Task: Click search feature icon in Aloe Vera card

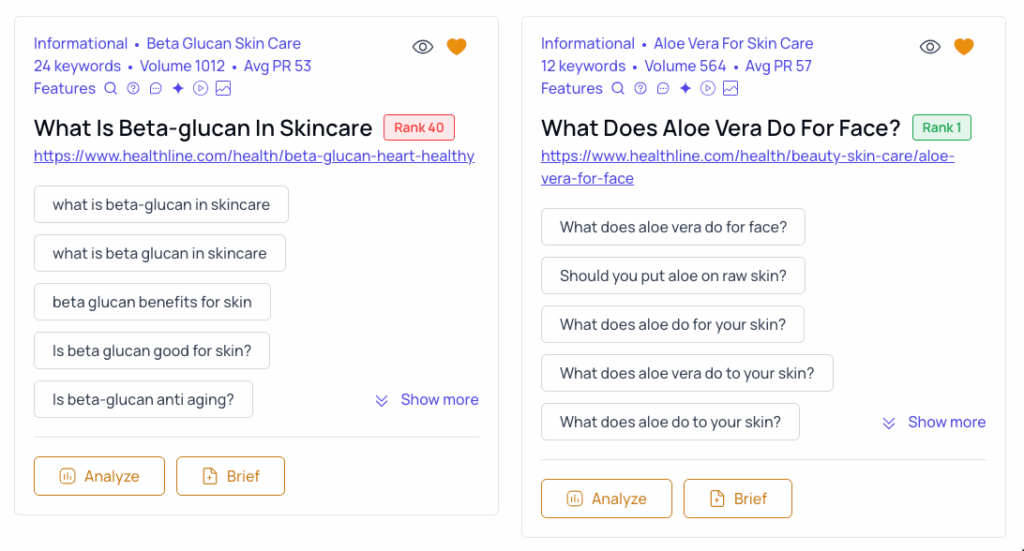Action: [x=618, y=88]
